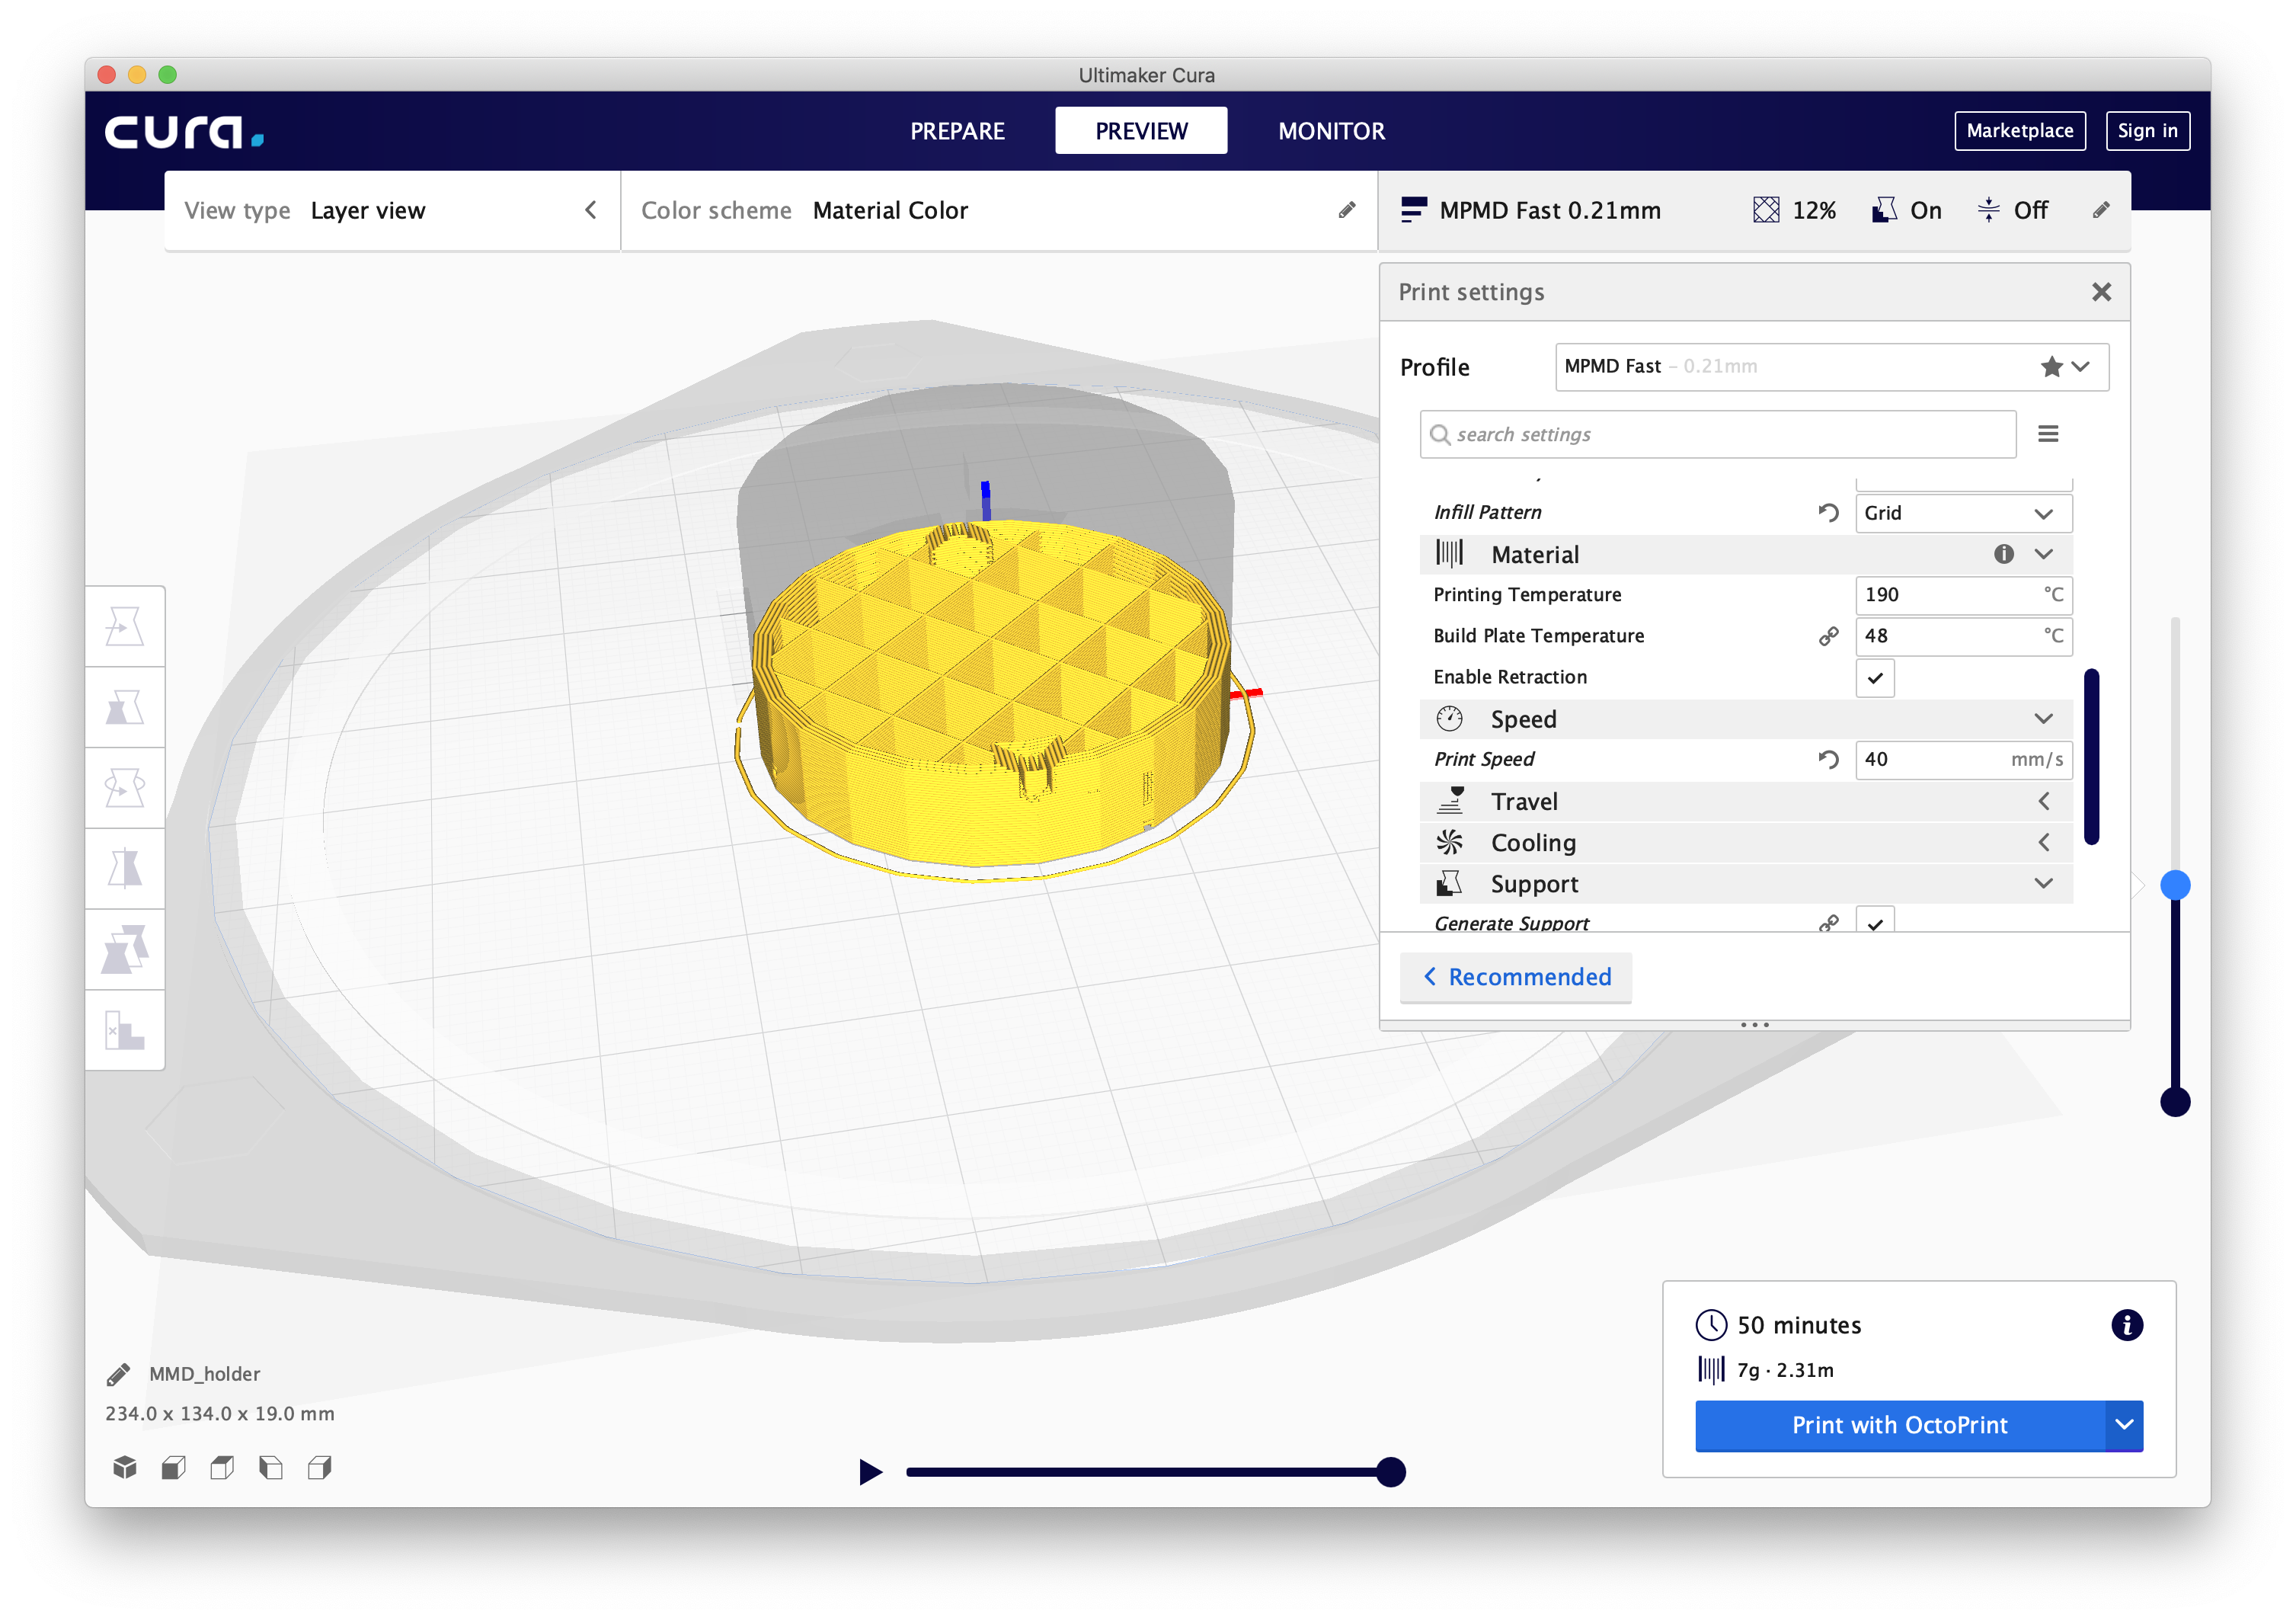Click the search settings field
This screenshot has height=1620, width=2296.
click(1717, 434)
